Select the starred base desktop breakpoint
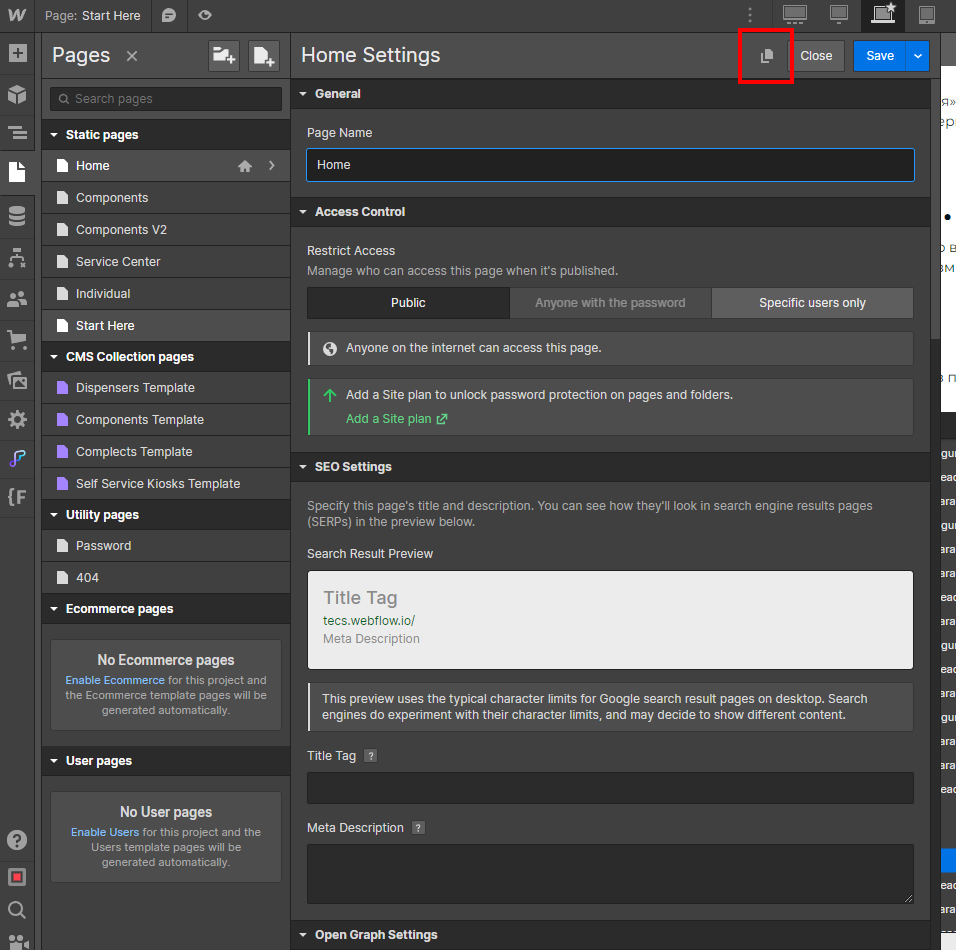The width and height of the screenshot is (956, 950). (883, 15)
